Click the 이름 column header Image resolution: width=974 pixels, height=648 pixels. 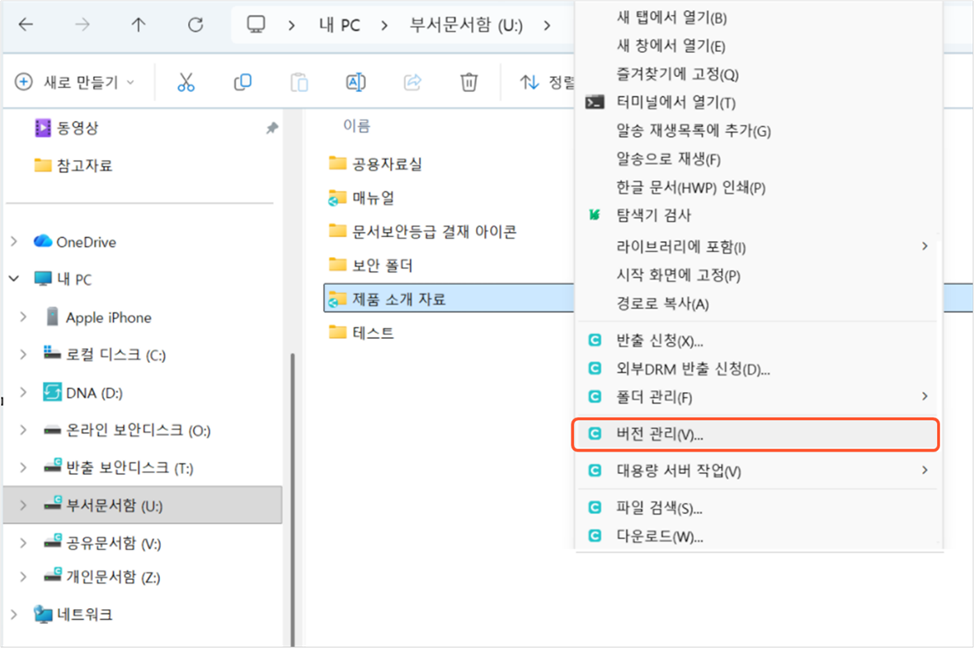coord(357,125)
